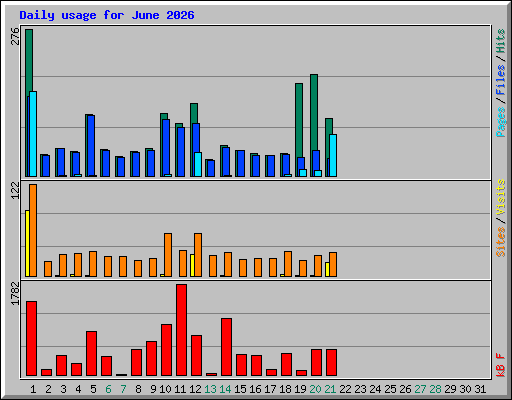Click green weekend day 13 on the x-axis
The height and width of the screenshot is (400, 512).
pos(210,389)
